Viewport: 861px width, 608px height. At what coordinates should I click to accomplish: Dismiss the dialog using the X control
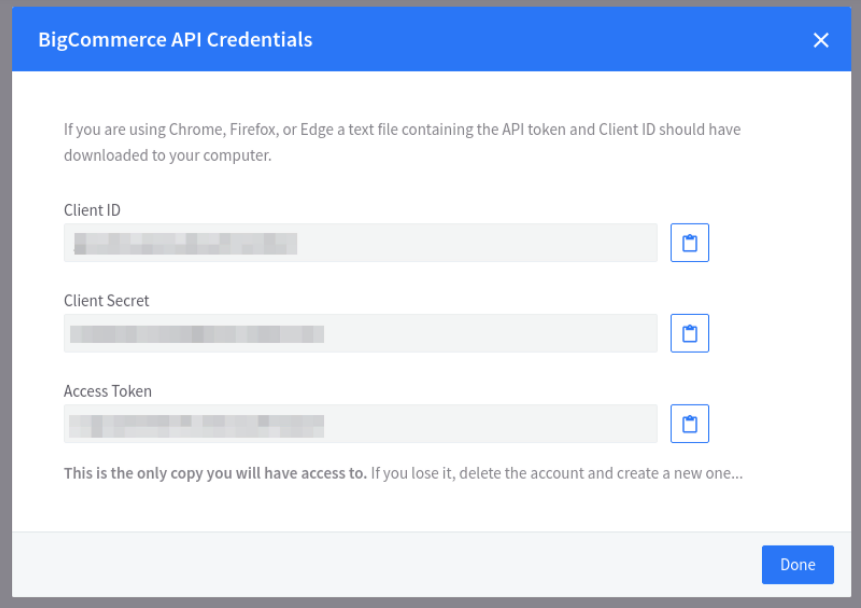pyautogui.click(x=821, y=40)
